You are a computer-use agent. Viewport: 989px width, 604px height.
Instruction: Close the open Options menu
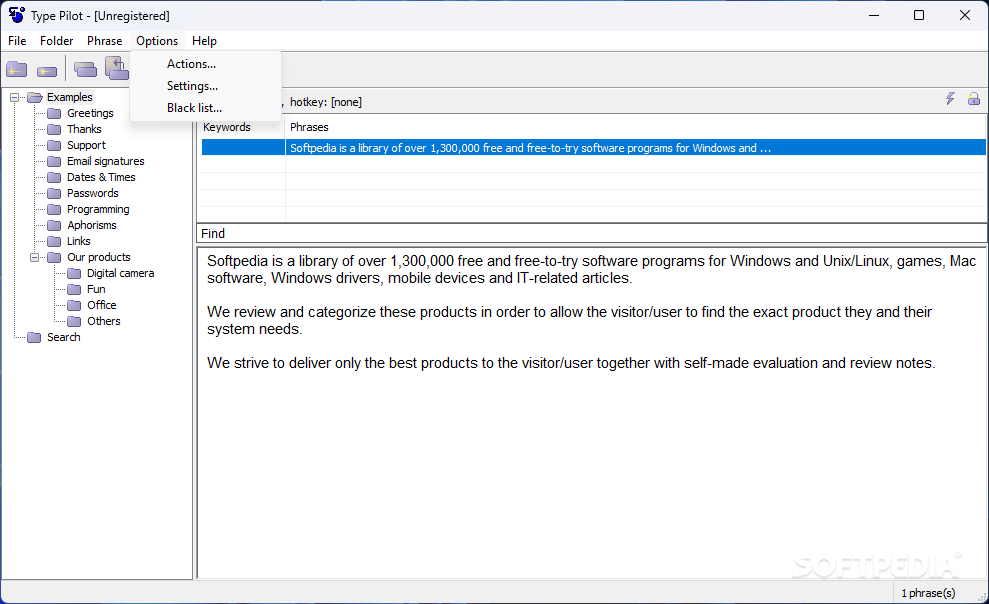157,40
